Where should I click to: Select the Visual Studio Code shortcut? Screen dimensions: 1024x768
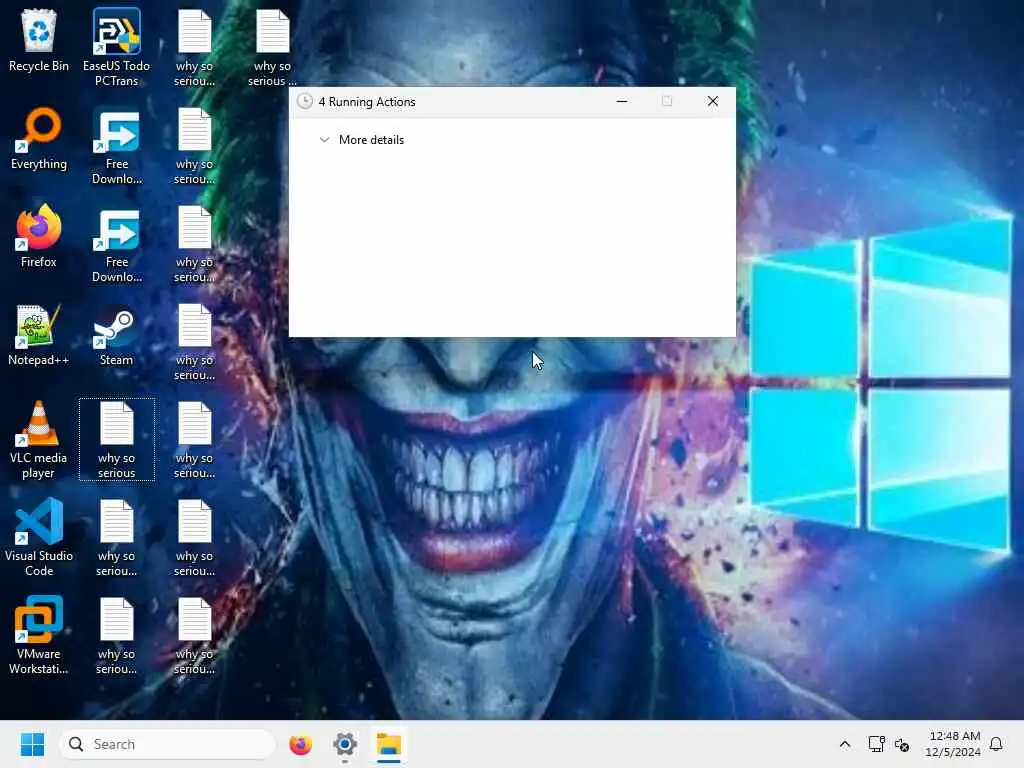pos(39,537)
